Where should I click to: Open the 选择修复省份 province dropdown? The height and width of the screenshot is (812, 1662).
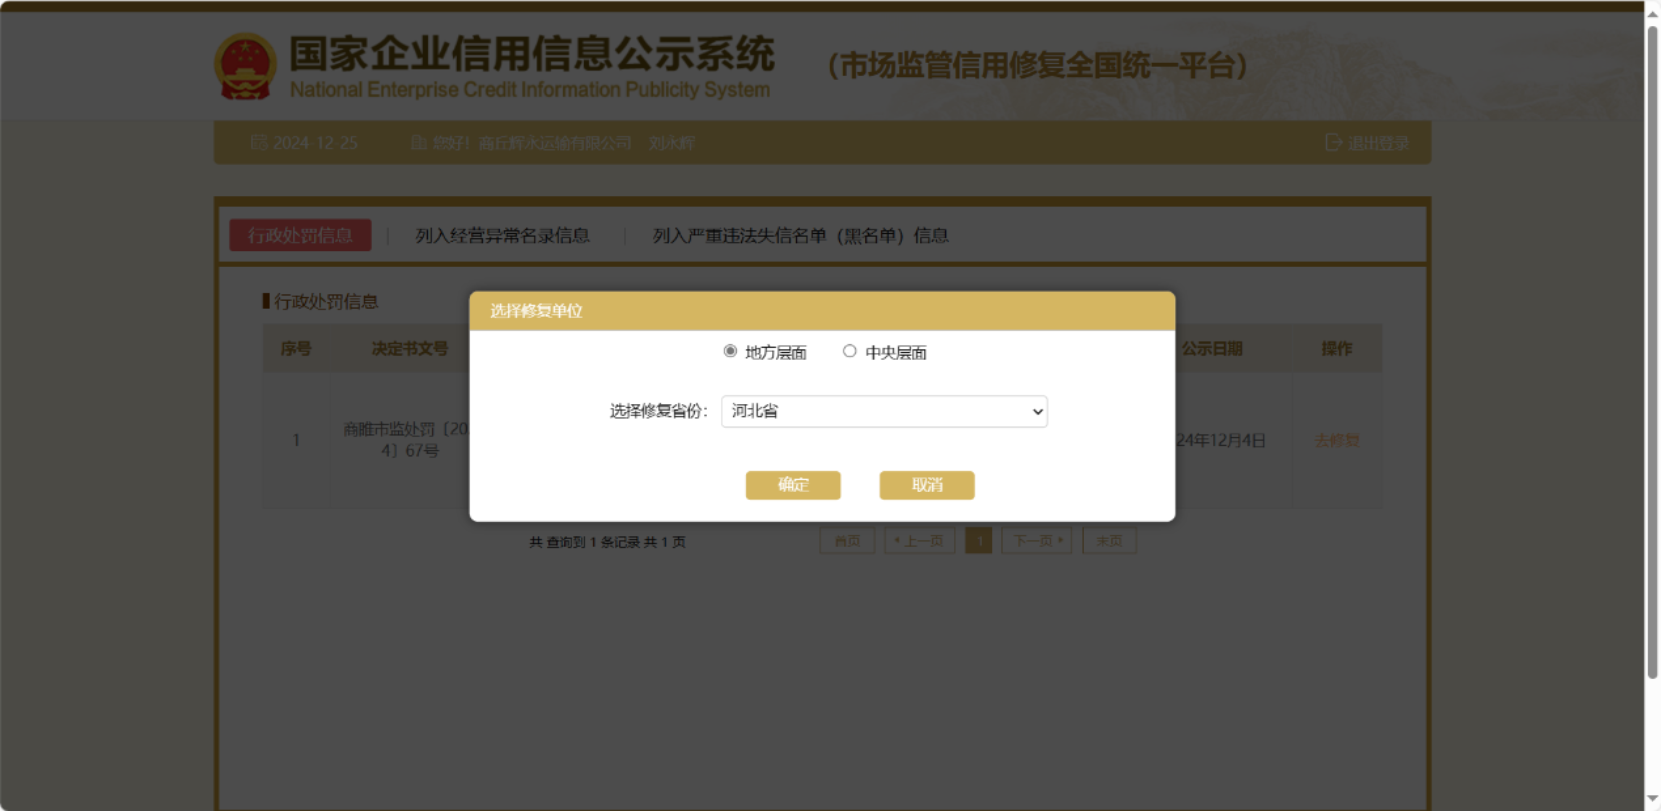tap(883, 411)
